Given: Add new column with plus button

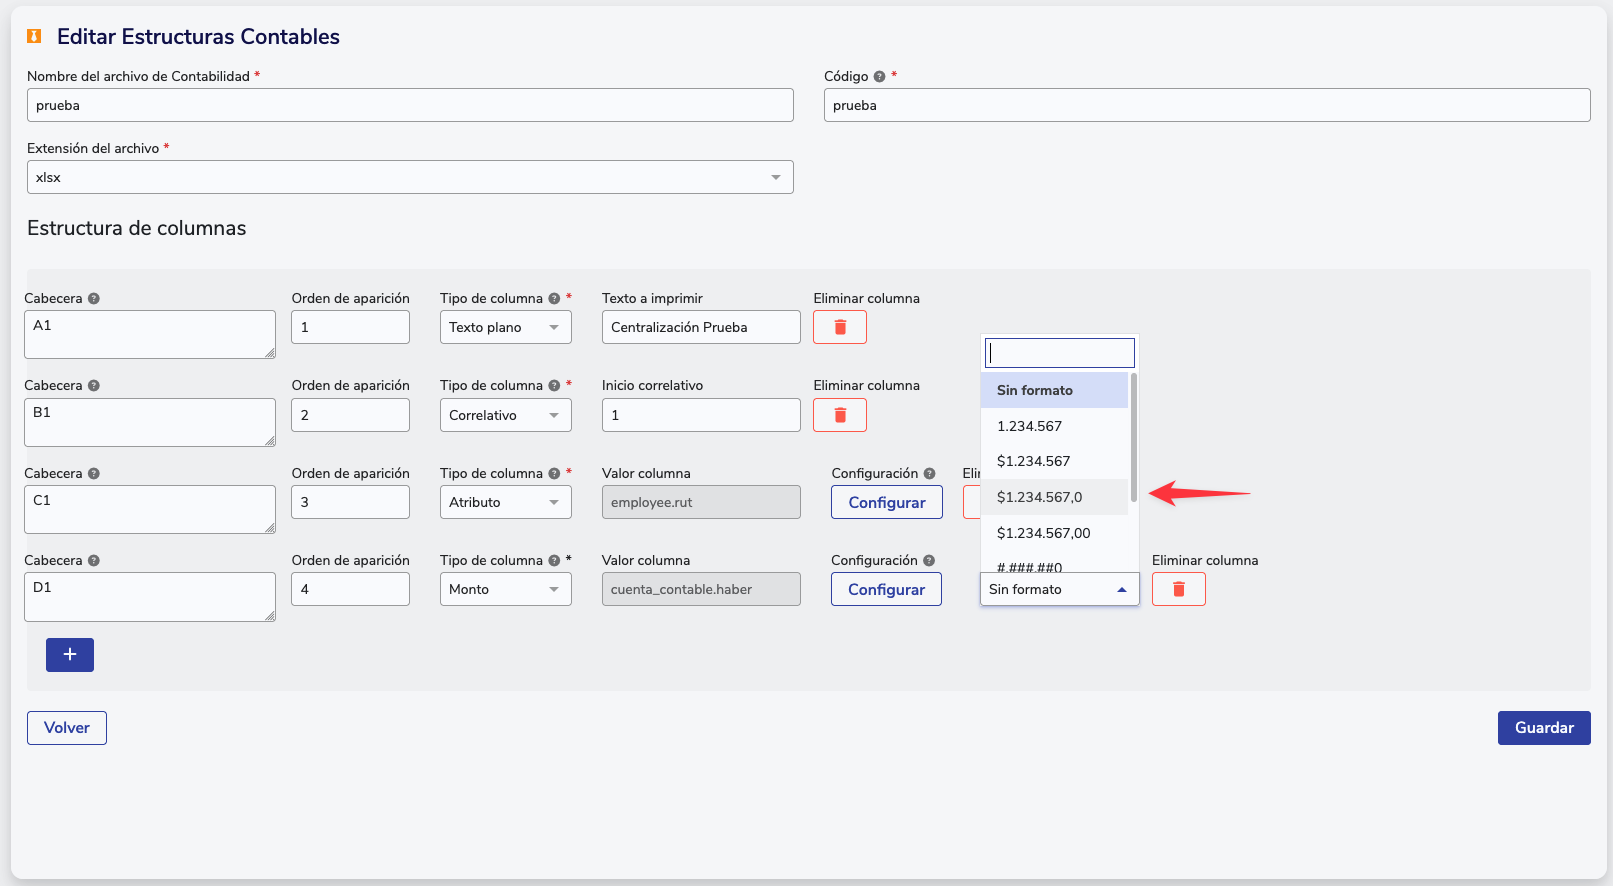Looking at the screenshot, I should tap(70, 655).
